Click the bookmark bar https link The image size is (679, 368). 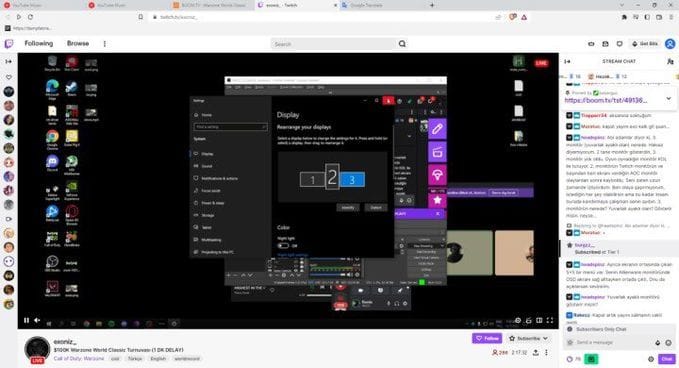click(x=29, y=28)
